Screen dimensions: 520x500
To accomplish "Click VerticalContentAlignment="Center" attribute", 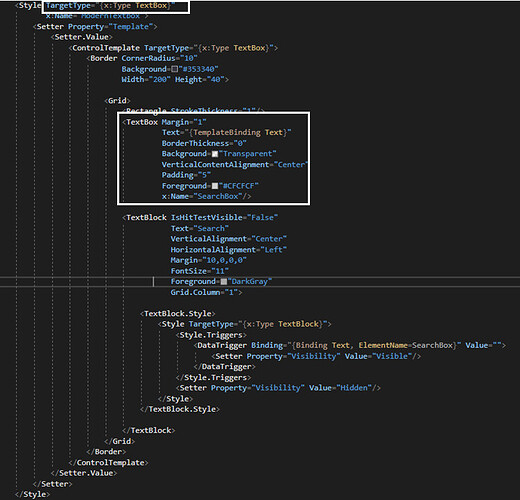I will (235, 165).
